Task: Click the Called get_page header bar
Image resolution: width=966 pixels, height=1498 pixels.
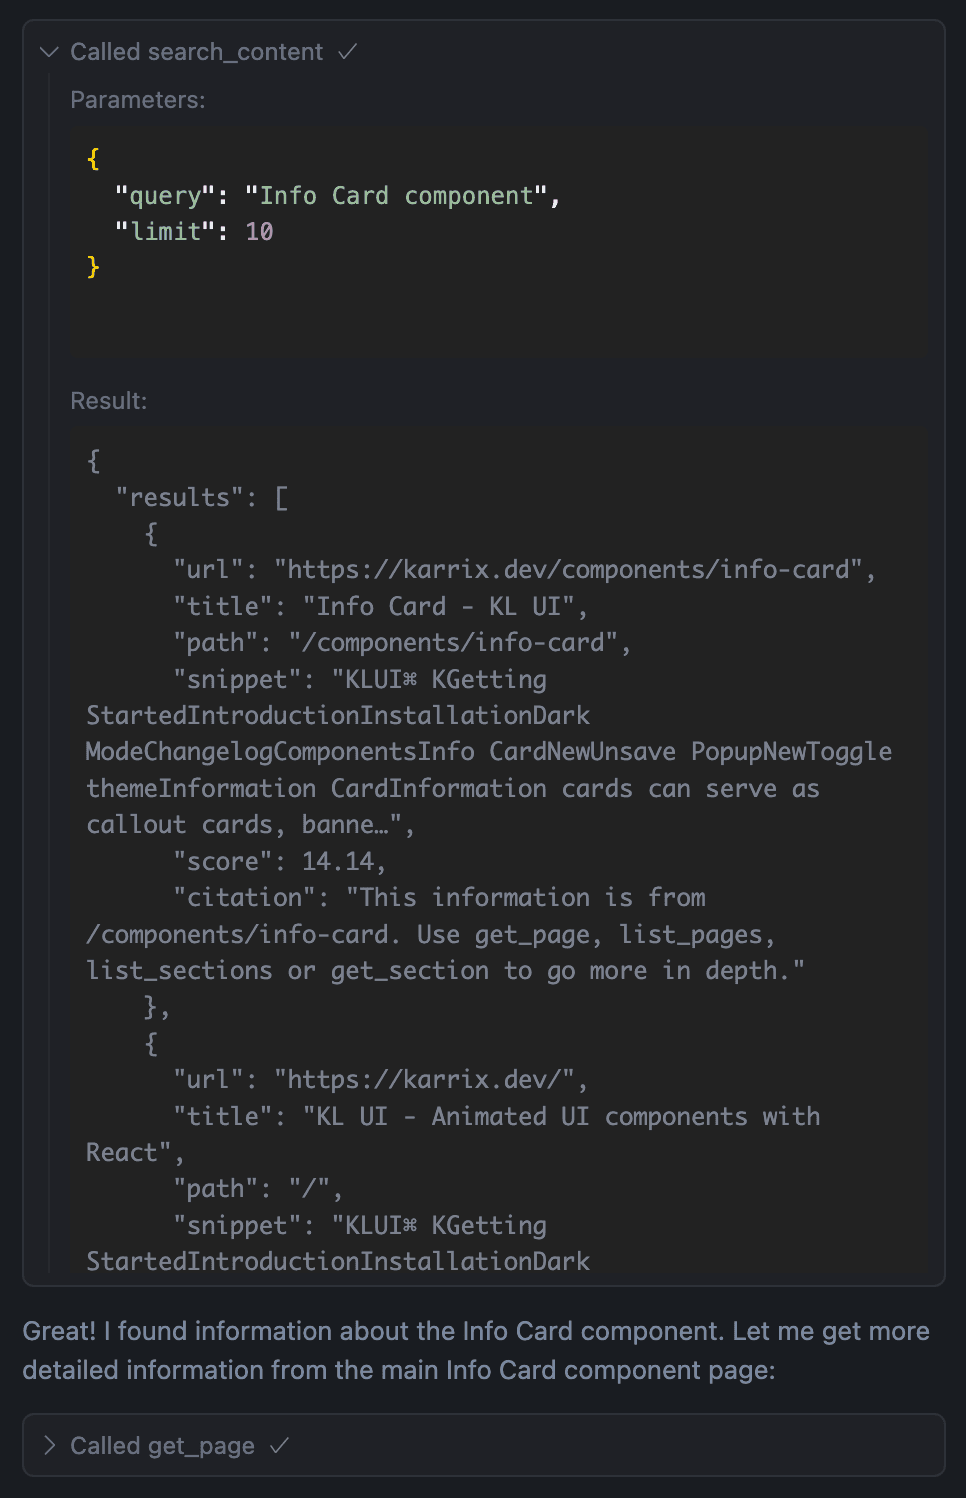Action: click(480, 1445)
